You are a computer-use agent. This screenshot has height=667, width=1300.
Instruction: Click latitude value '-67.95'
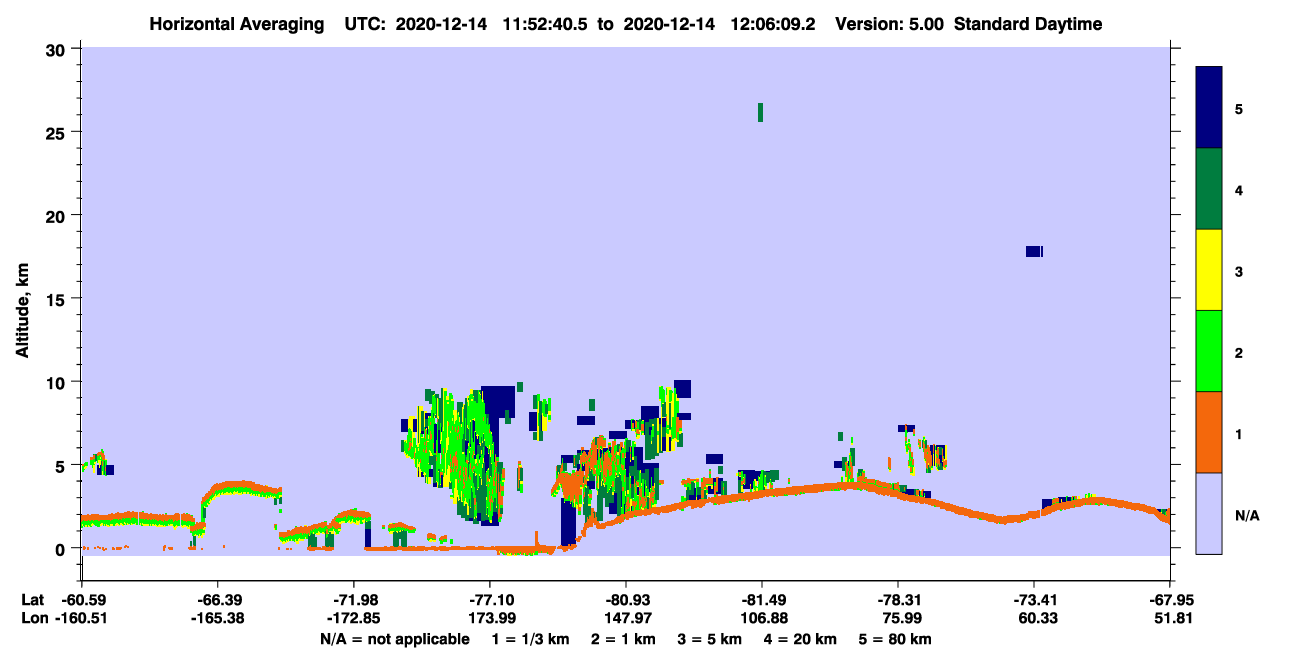pyautogui.click(x=1170, y=600)
